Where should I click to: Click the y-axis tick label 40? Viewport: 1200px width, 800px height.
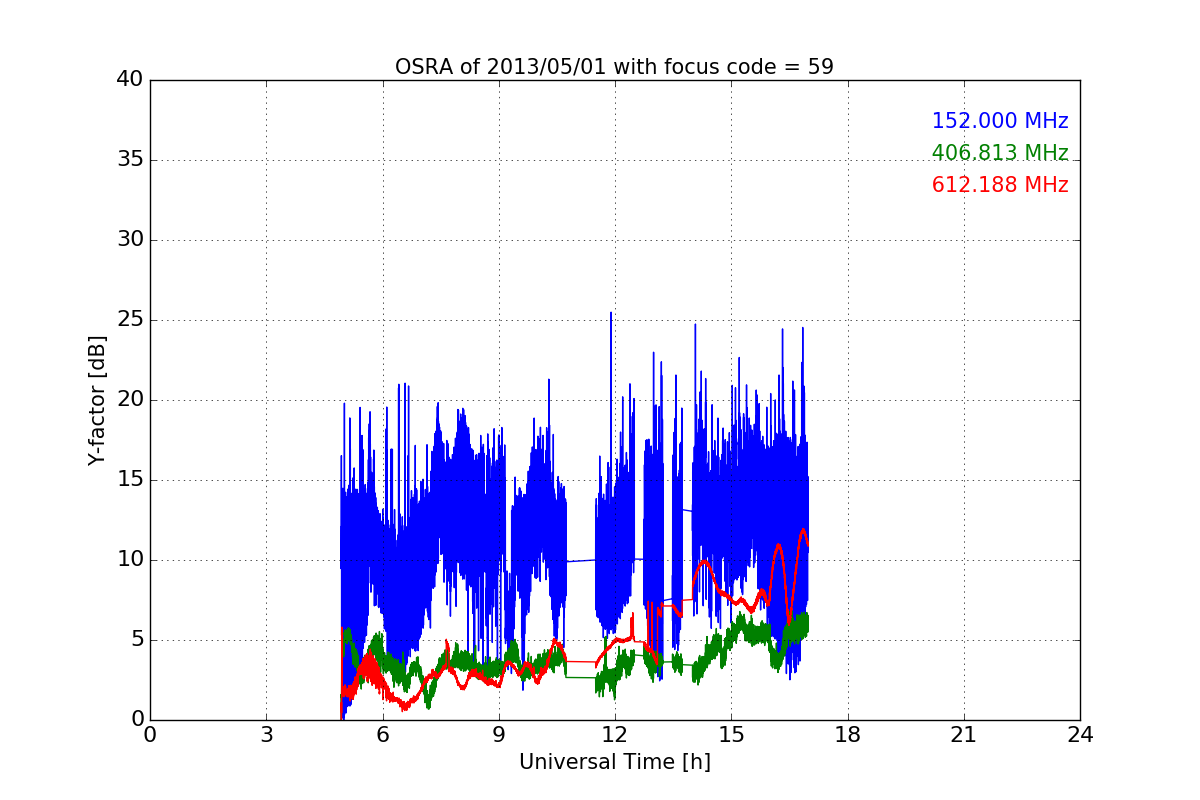[130, 80]
